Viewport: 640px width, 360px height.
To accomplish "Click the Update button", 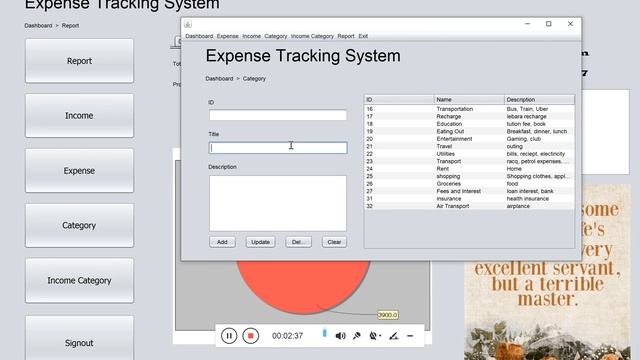I will click(x=260, y=242).
